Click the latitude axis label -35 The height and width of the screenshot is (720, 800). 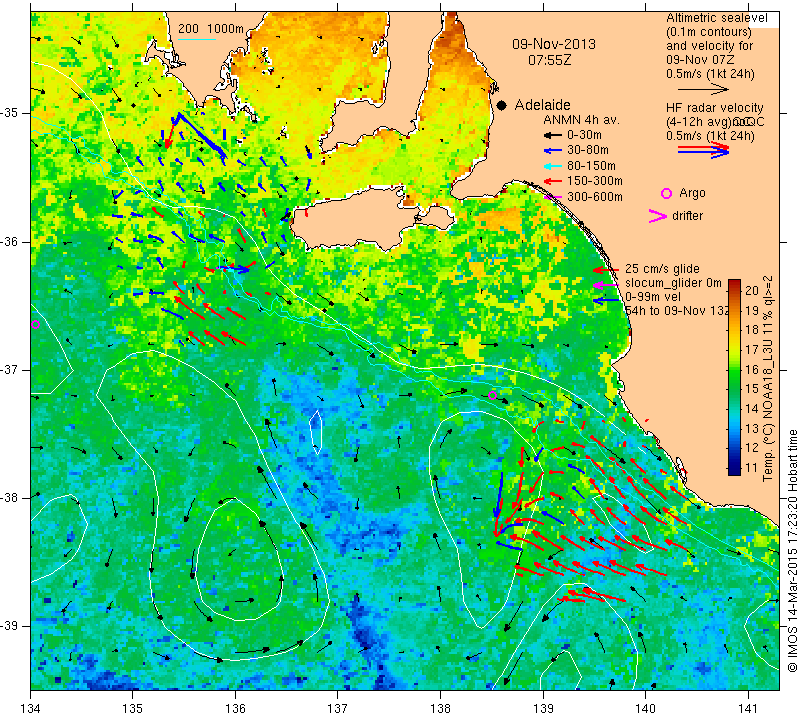pyautogui.click(x=9, y=113)
